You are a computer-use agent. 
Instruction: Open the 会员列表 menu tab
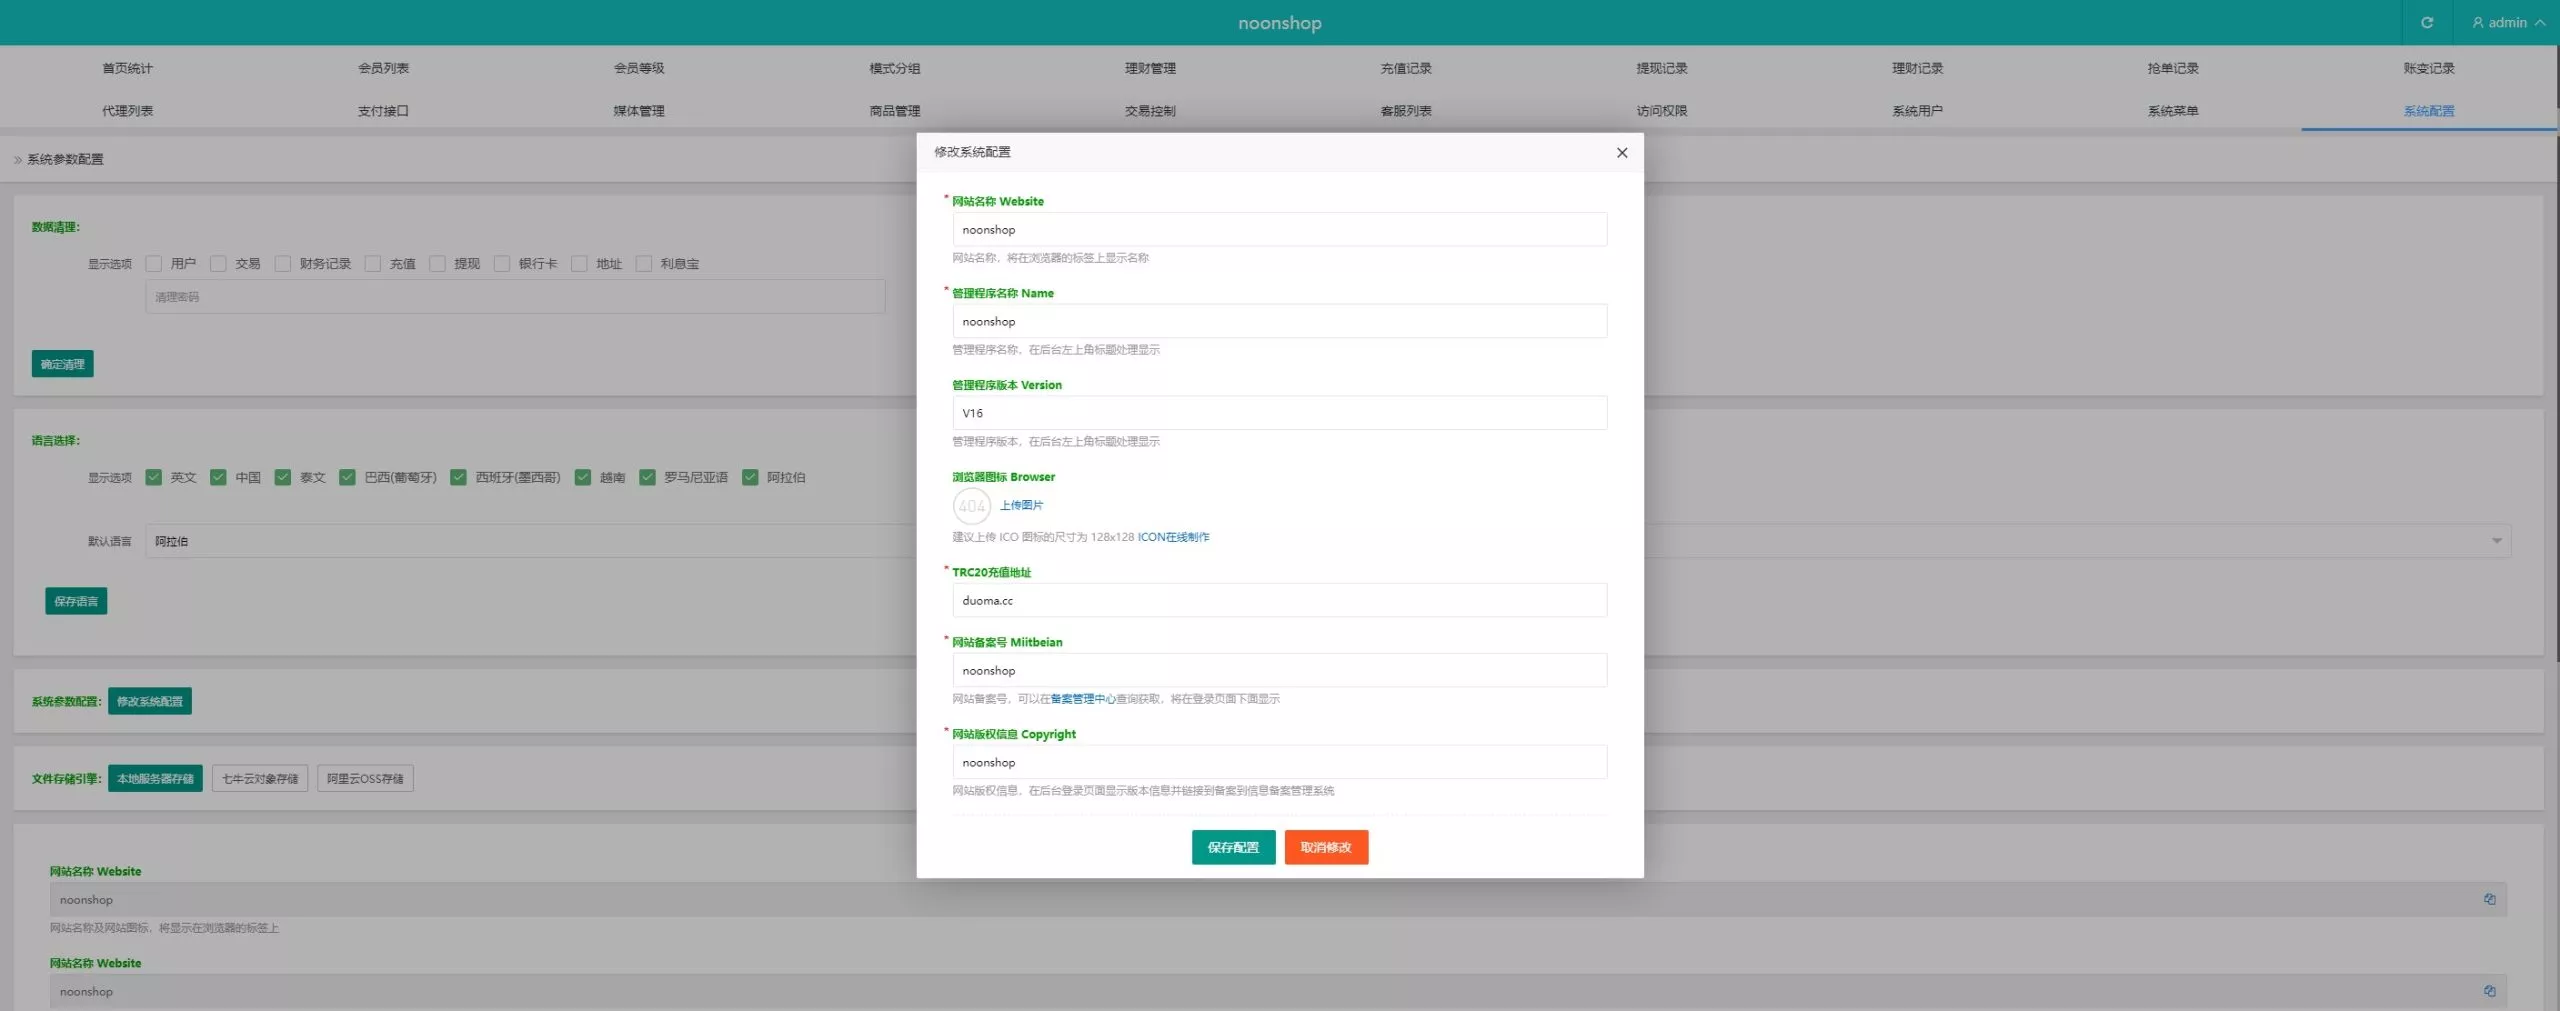[x=383, y=68]
